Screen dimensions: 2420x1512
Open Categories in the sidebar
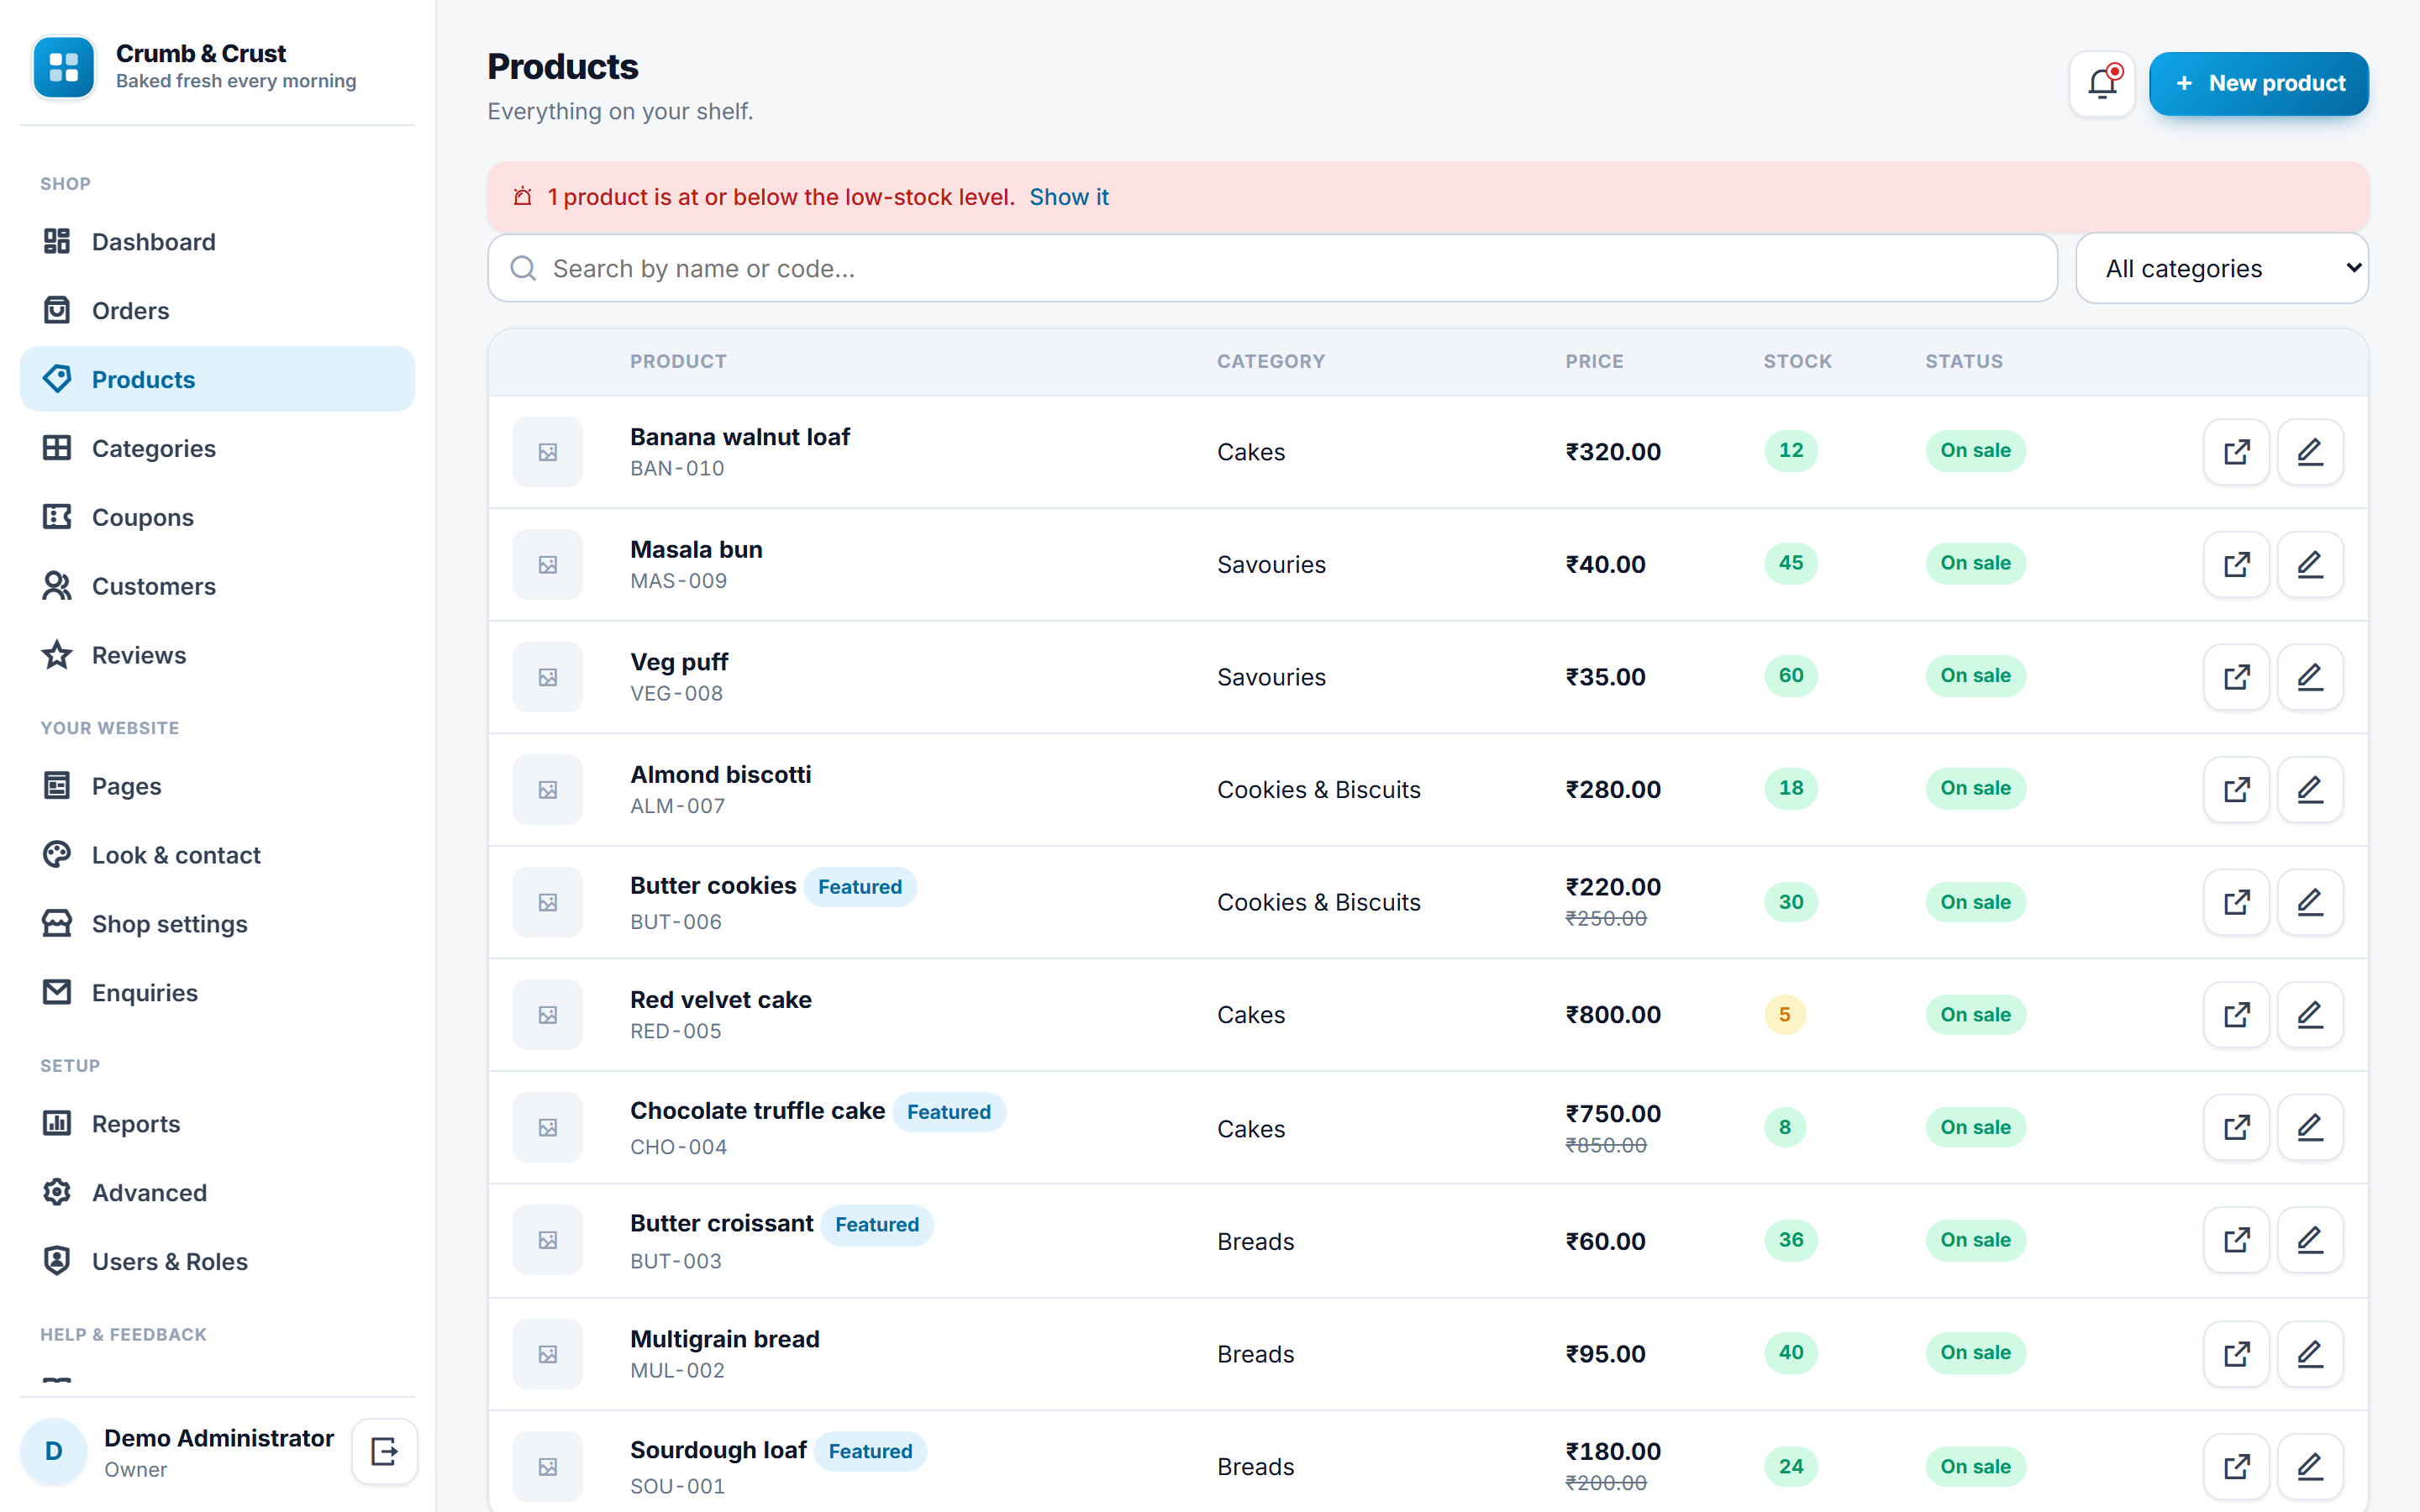coord(217,448)
